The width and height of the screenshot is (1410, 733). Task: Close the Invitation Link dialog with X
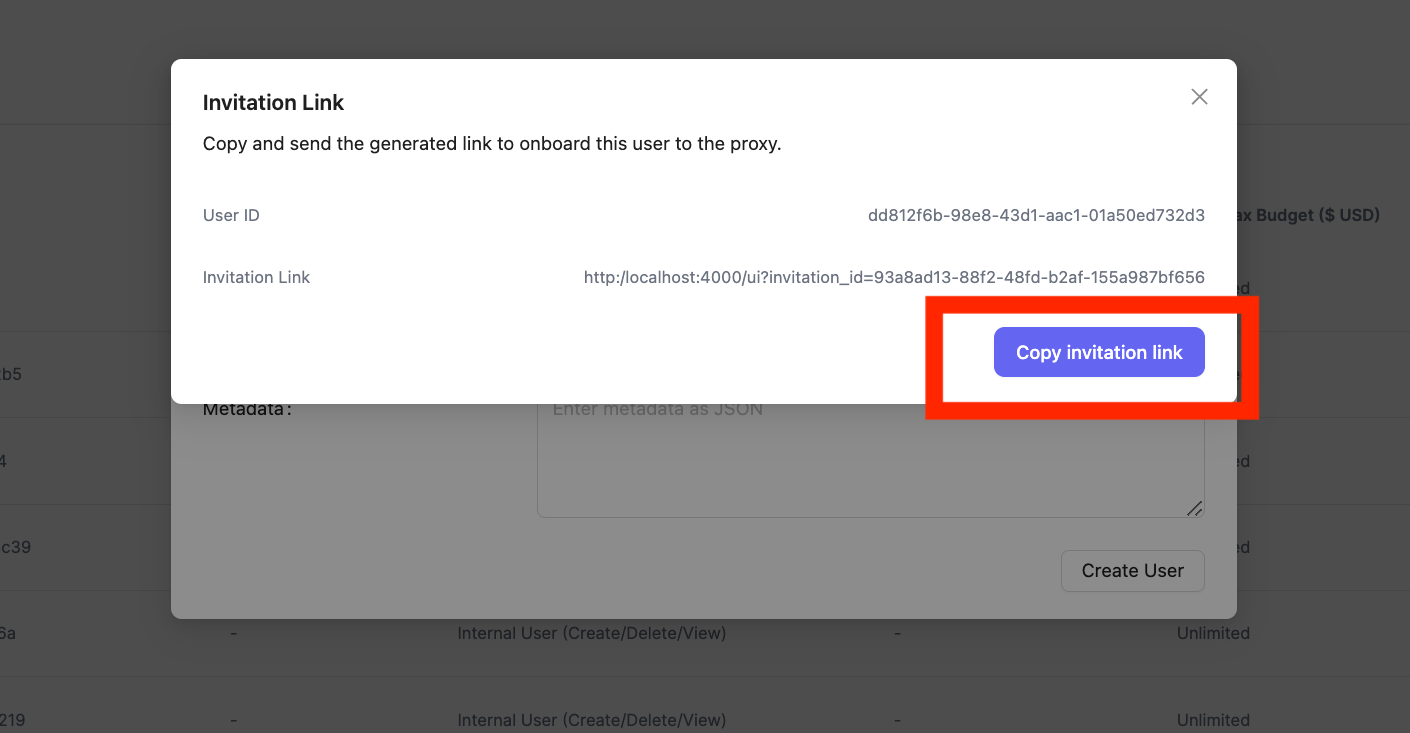1199,97
